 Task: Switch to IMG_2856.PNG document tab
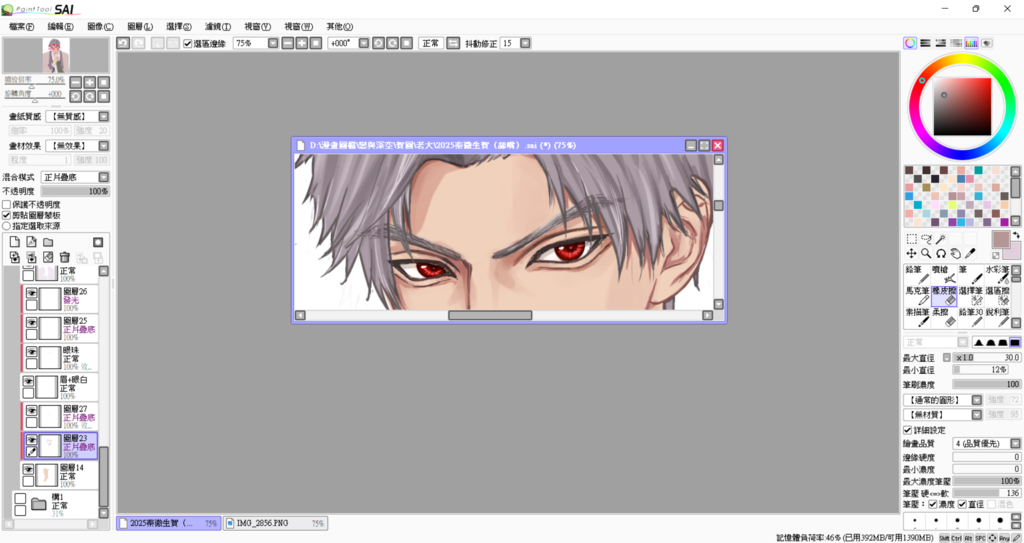pyautogui.click(x=275, y=523)
